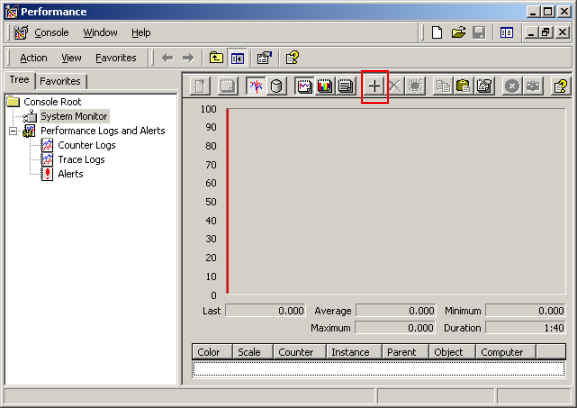
Task: Click the Console menu icon beside Console
Action: tap(21, 33)
